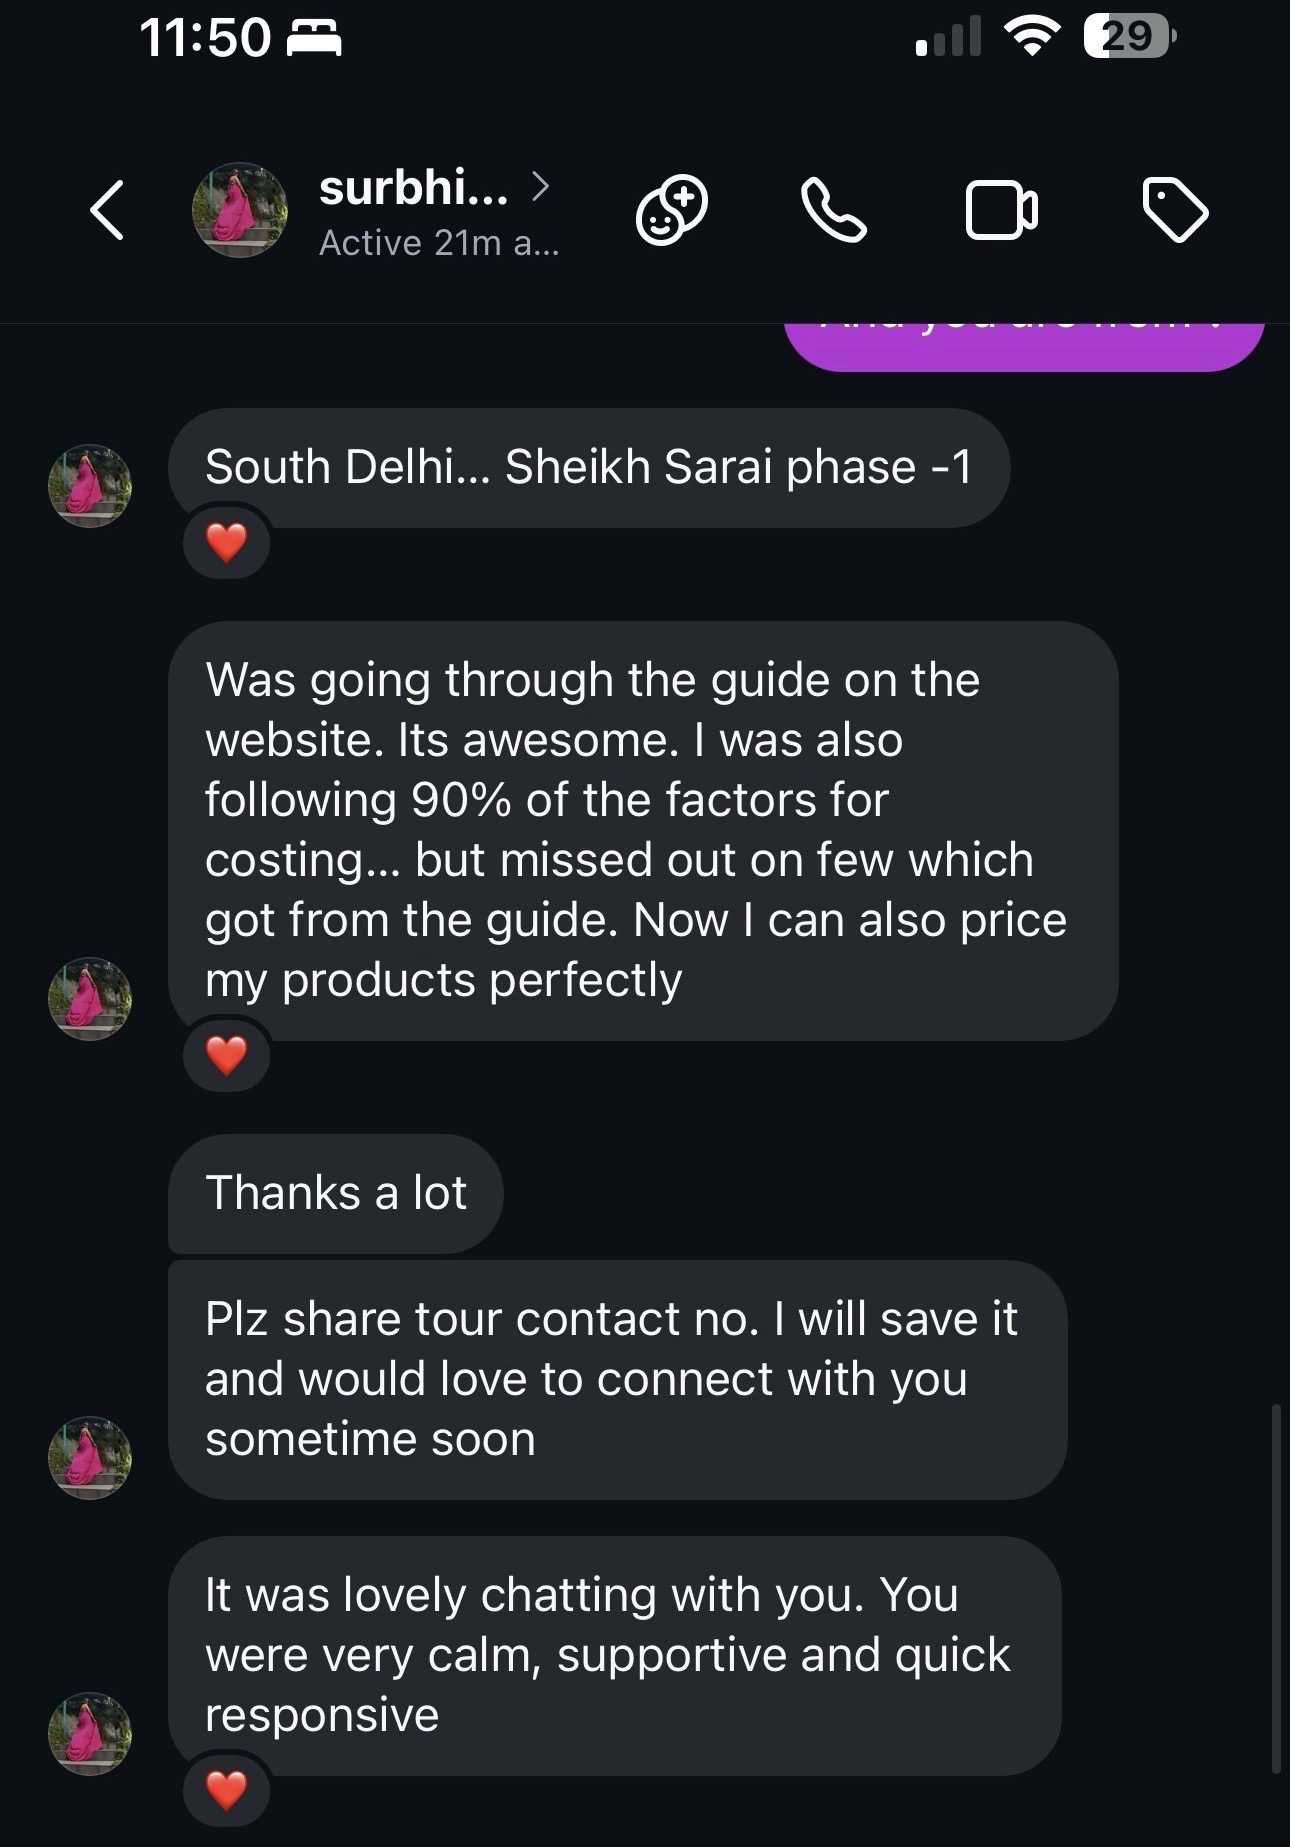Image resolution: width=1290 pixels, height=1847 pixels.
Task: Tap avatar beside contact number request message
Action: tap(90, 1457)
